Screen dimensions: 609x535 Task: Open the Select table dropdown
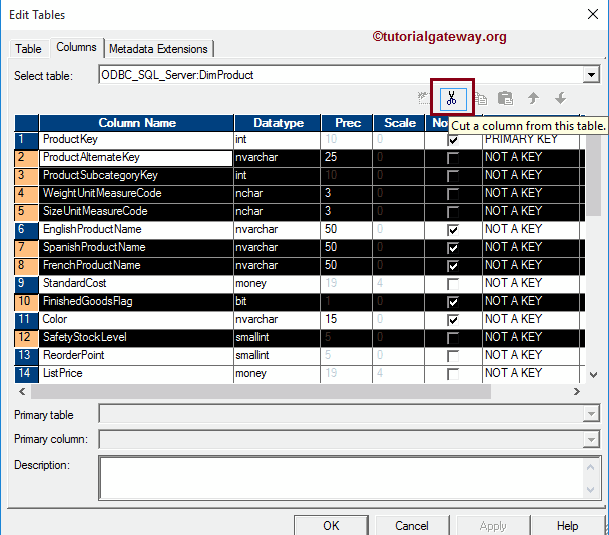click(x=591, y=75)
